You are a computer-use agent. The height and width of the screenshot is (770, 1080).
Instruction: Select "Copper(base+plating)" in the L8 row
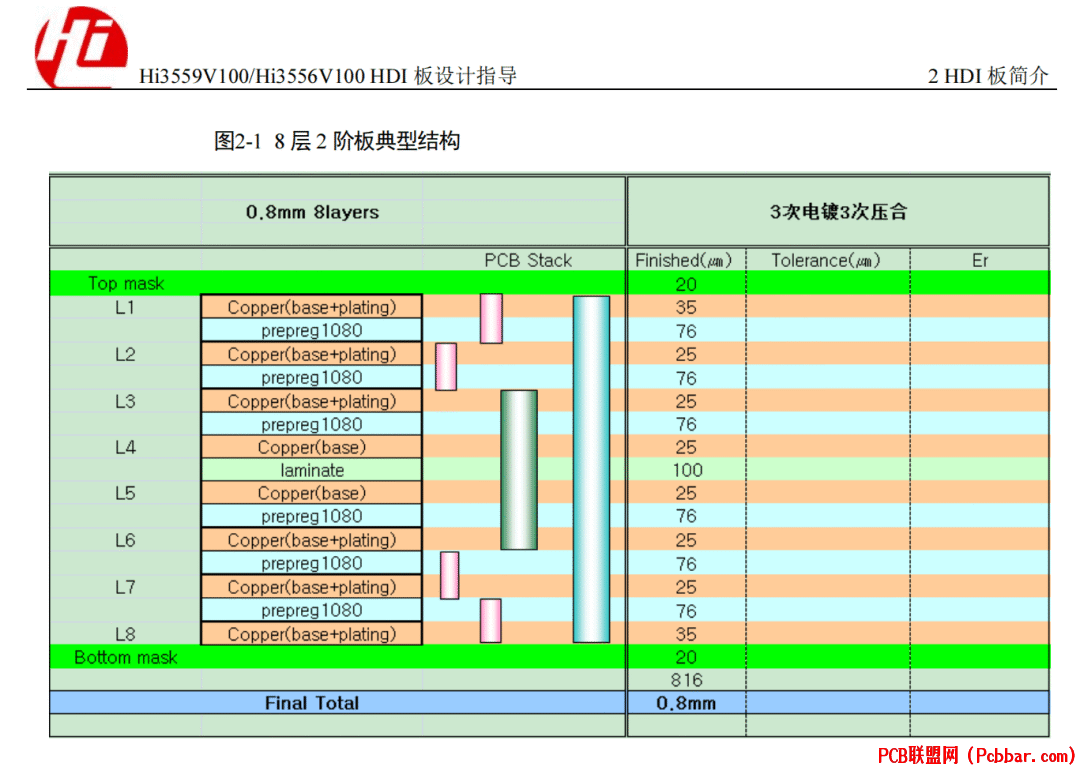[311, 634]
